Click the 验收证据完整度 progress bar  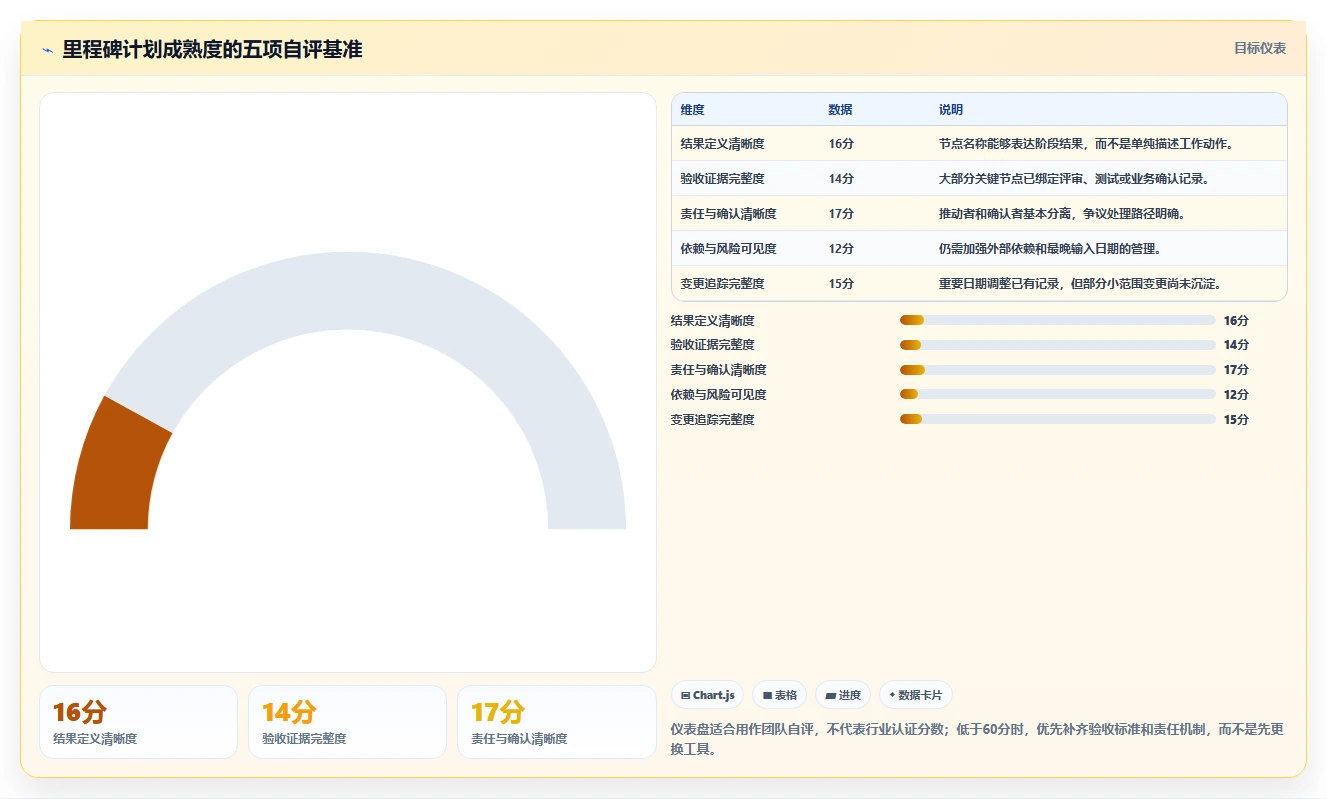click(1057, 345)
